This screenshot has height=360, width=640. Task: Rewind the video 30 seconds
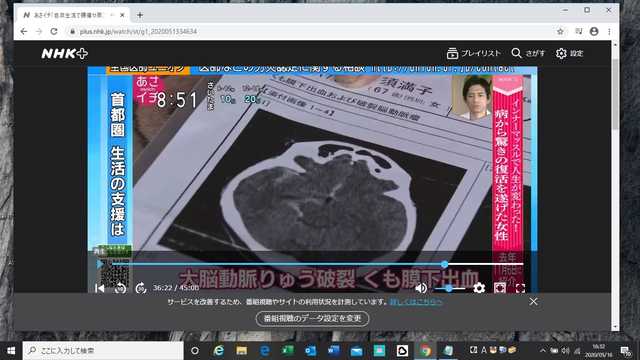pos(120,288)
